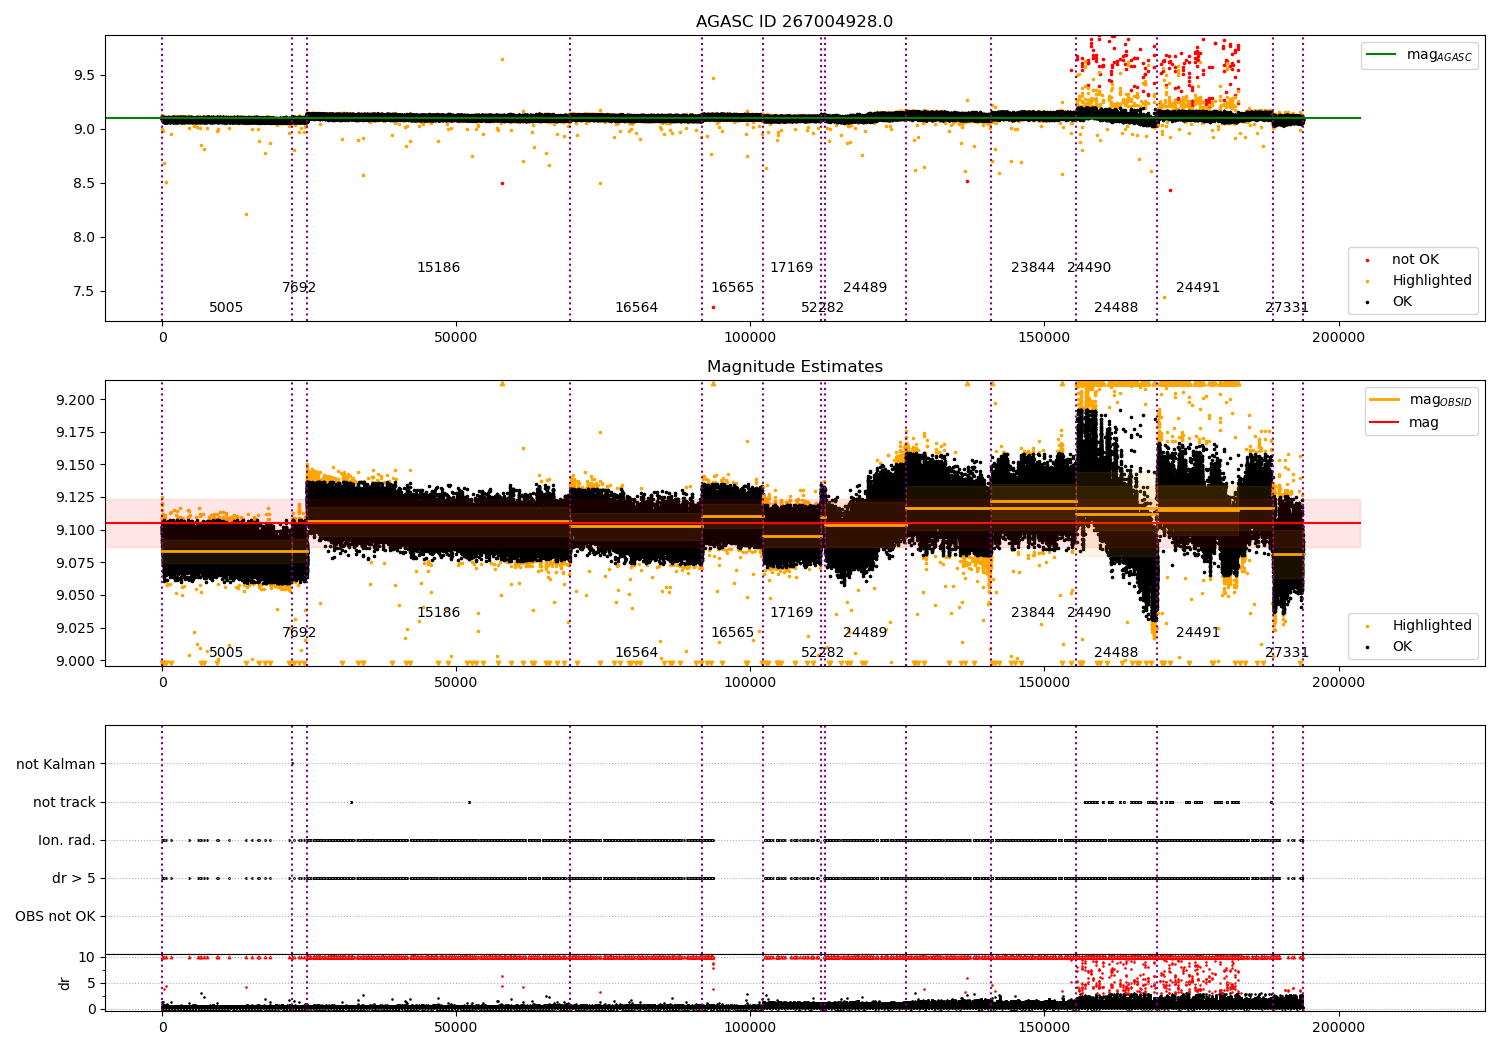Click the 8.0 y-axis tick label
This screenshot has width=1500, height=1050.
point(84,237)
